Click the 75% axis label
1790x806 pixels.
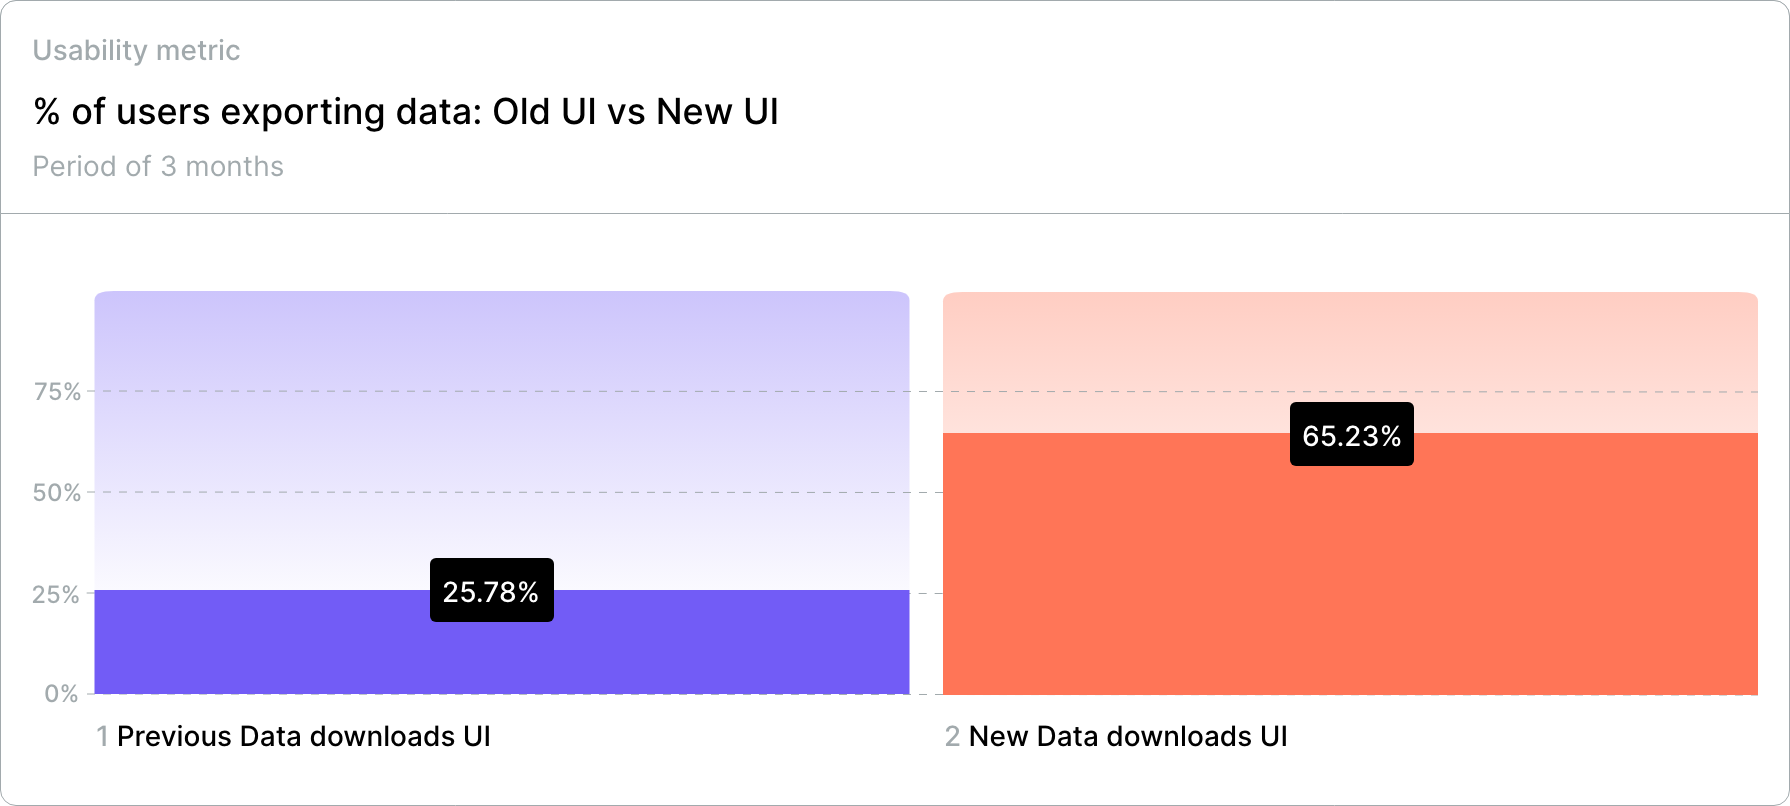(x=58, y=392)
